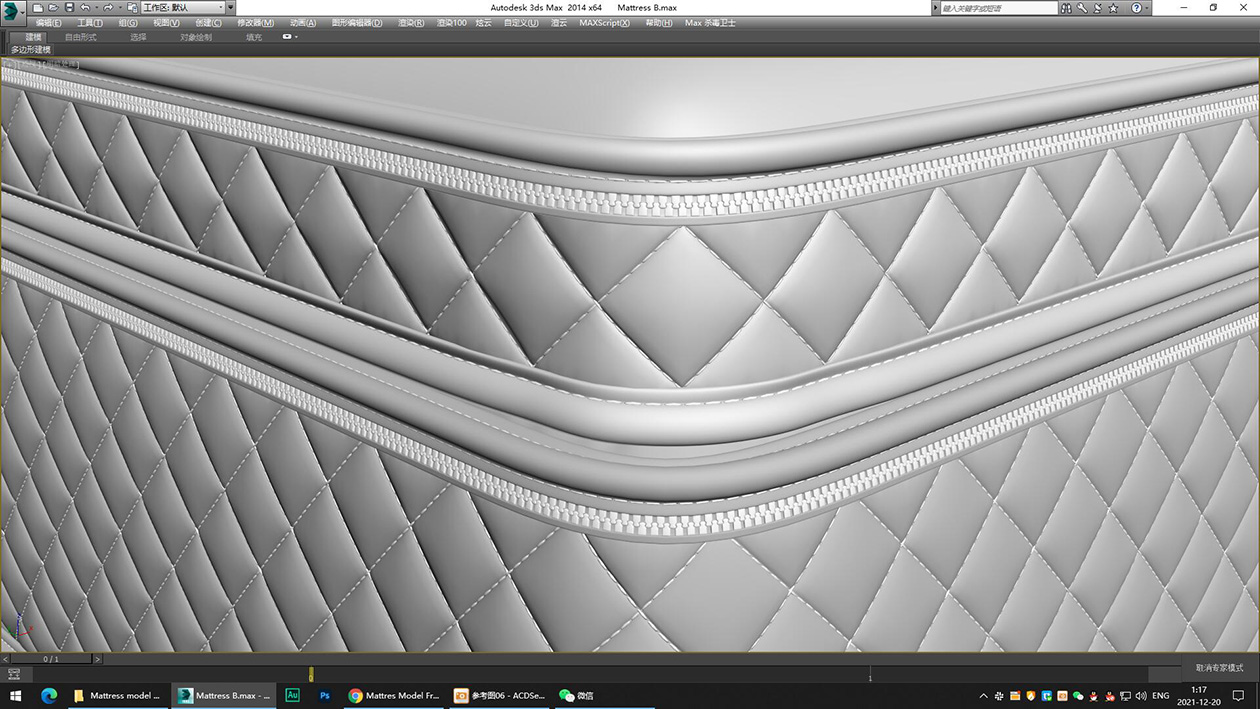Image resolution: width=1260 pixels, height=709 pixels.
Task: Click the New Scene icon
Action: pos(38,8)
